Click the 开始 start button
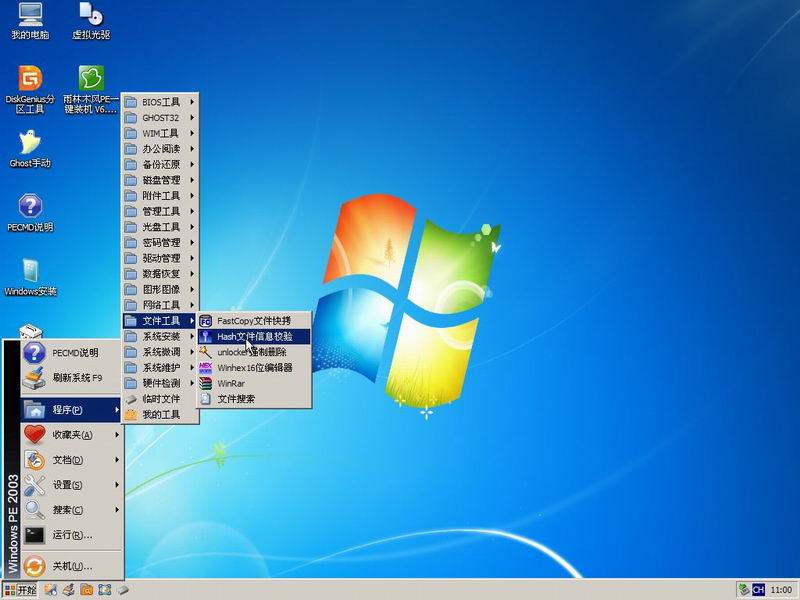 click(20, 590)
